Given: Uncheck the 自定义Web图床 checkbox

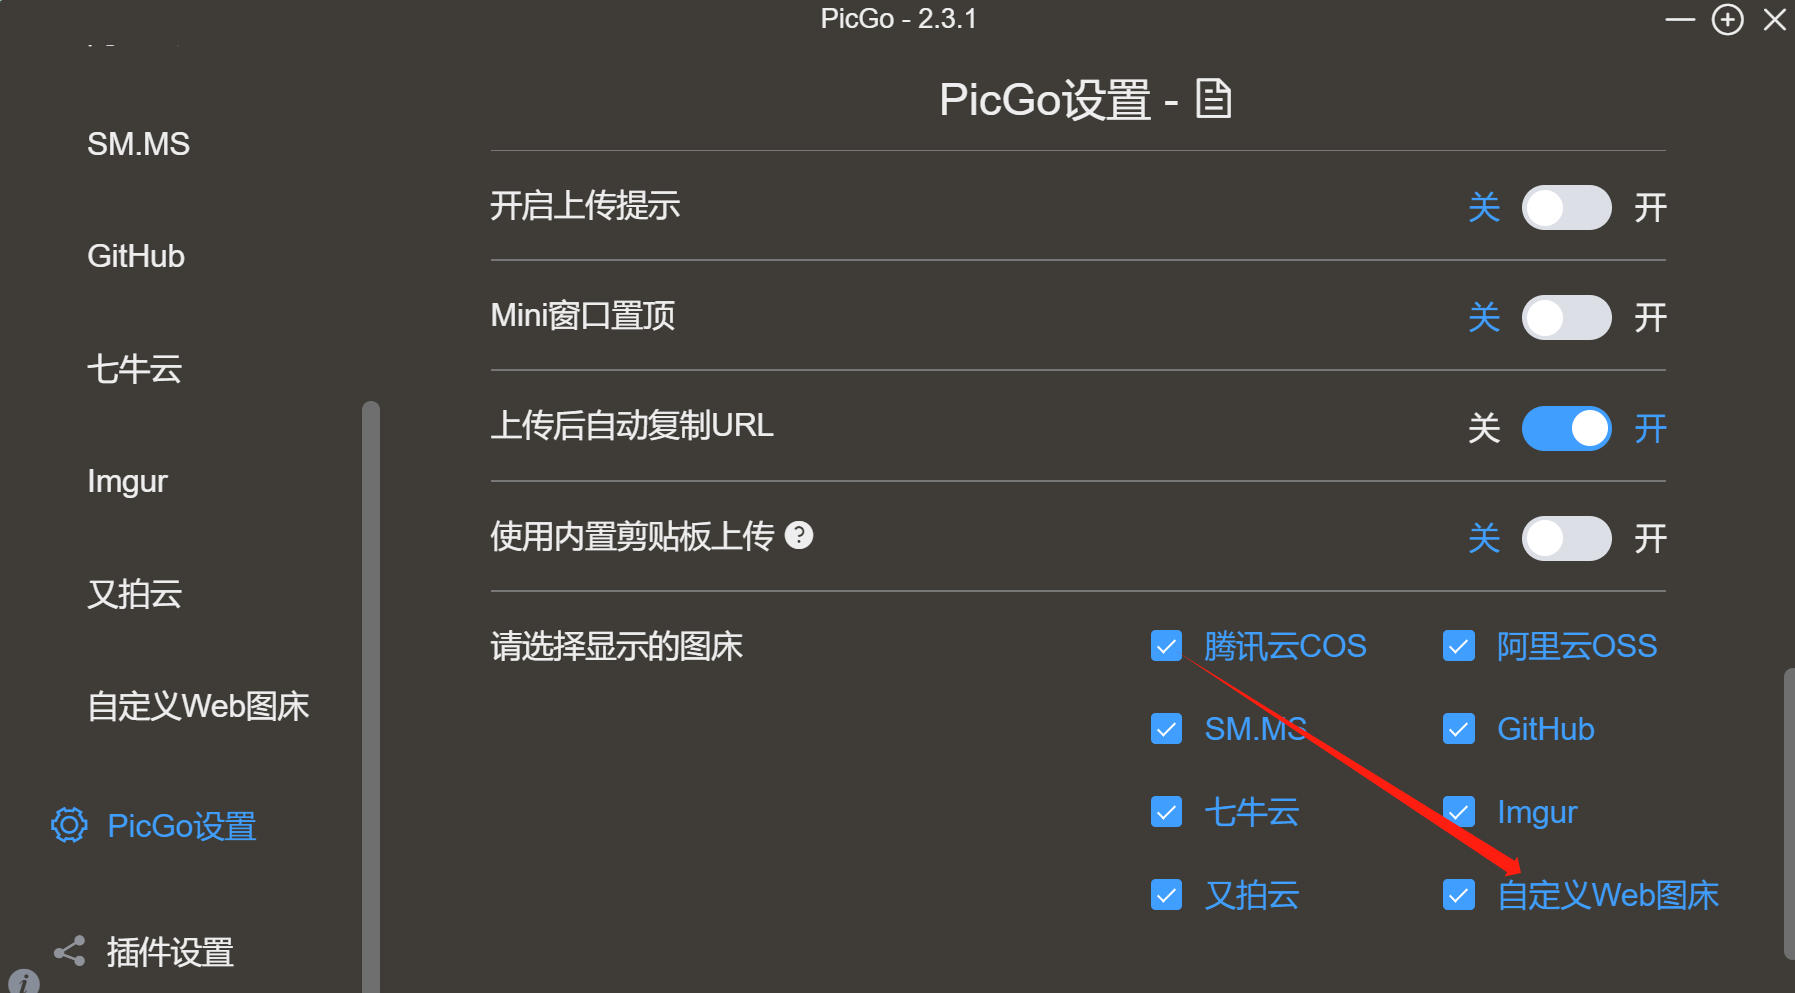Looking at the screenshot, I should 1458,895.
